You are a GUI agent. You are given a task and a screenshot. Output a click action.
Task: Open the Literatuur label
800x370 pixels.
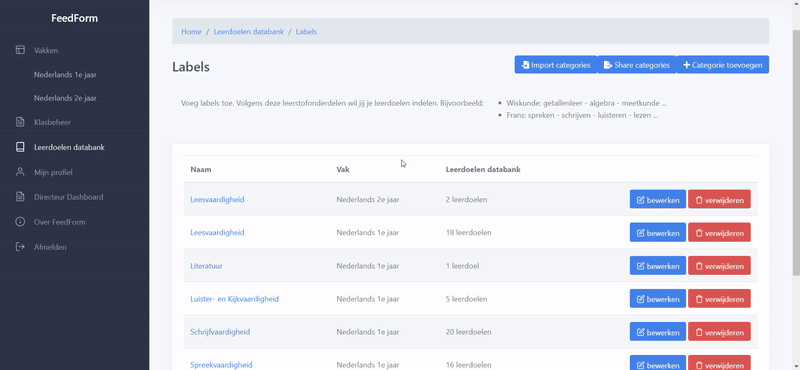click(206, 266)
